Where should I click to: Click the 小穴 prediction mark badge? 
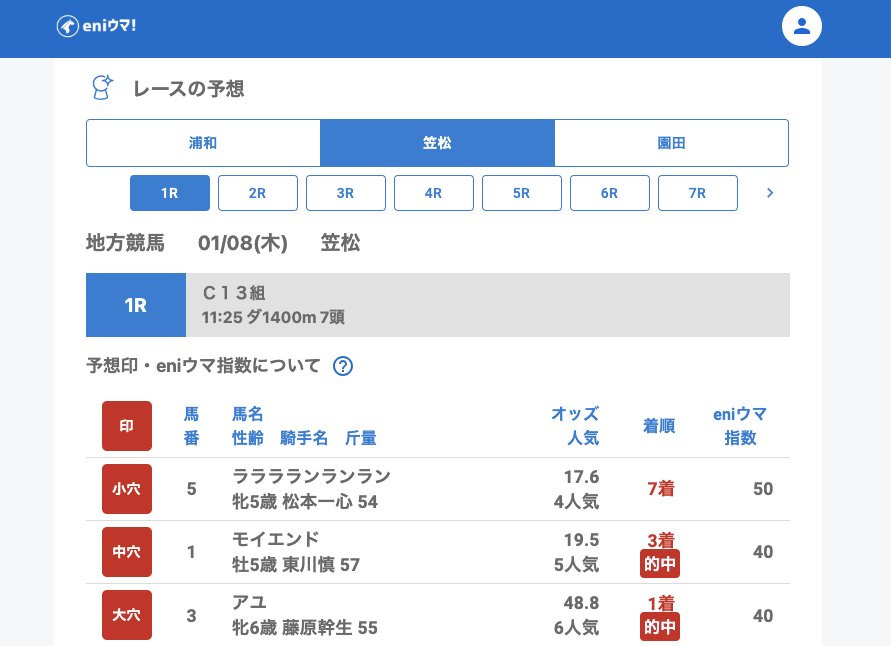pyautogui.click(x=127, y=489)
